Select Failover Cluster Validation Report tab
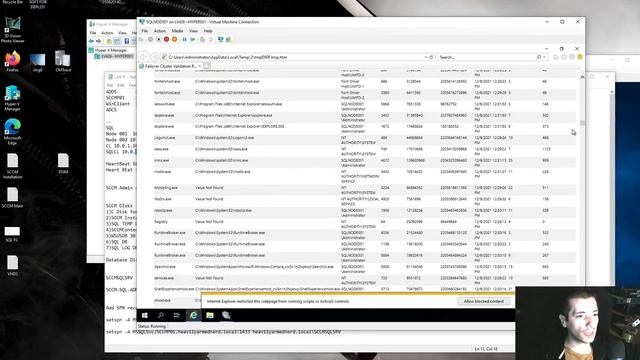The width and height of the screenshot is (640, 360). click(170, 66)
